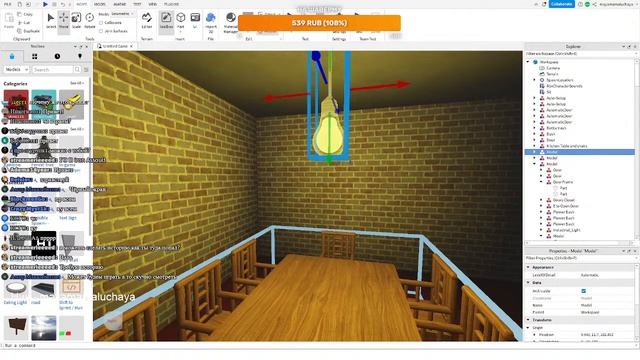Collapse the Data properties section
The height and width of the screenshot is (360, 640).
click(528, 282)
